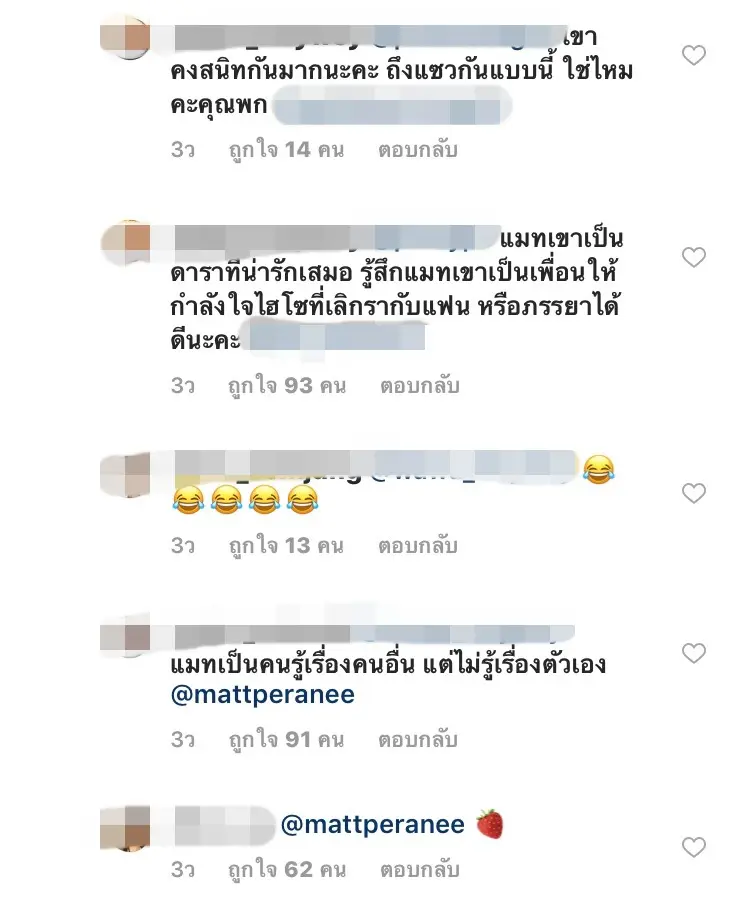
Task: Like the comment with 91 likes
Action: pyautogui.click(x=694, y=653)
